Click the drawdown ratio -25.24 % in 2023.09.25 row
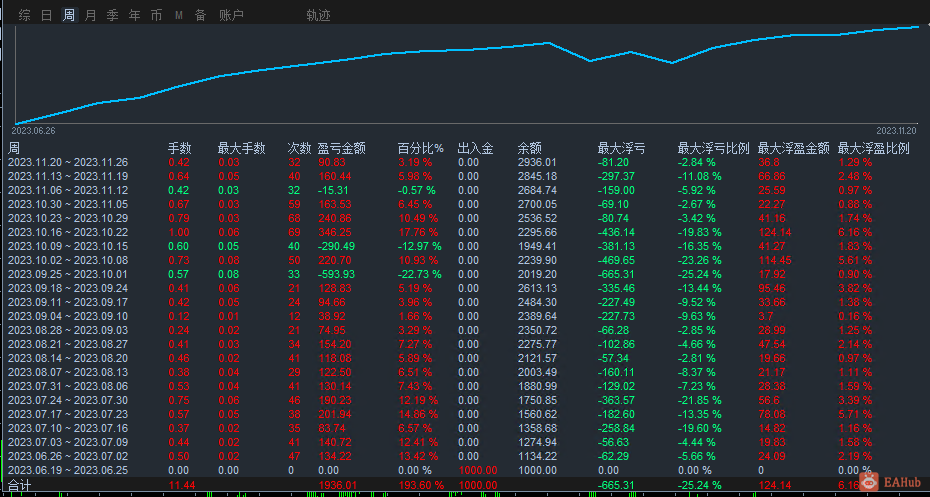Image resolution: width=930 pixels, height=497 pixels. 700,275
